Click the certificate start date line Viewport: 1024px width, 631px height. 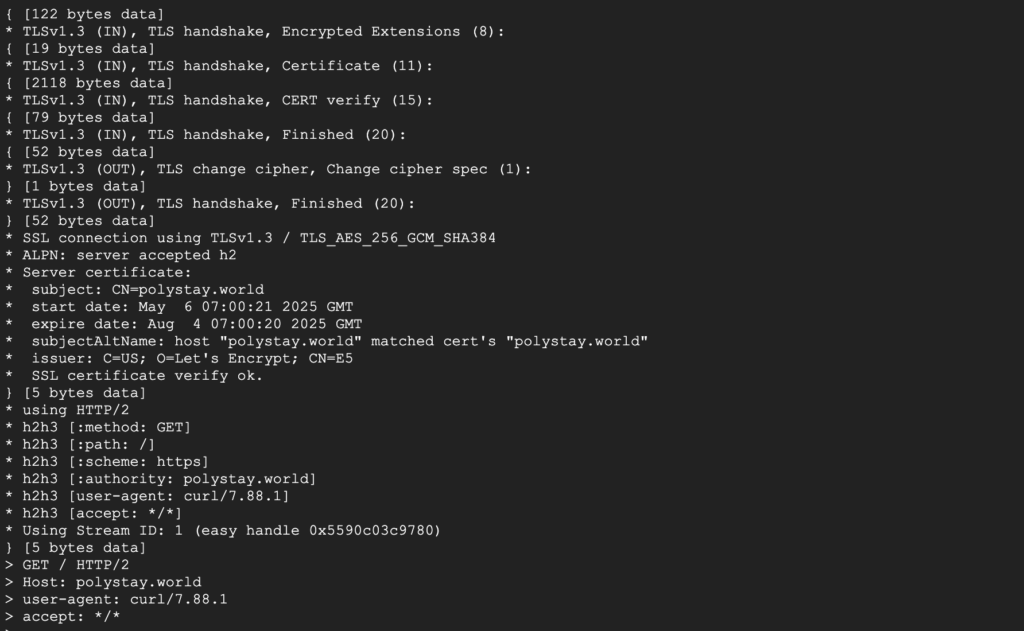[x=179, y=307]
